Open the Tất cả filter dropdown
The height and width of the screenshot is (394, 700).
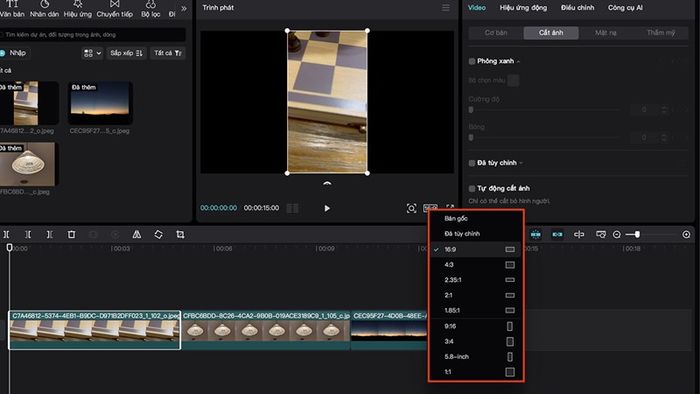pyautogui.click(x=168, y=53)
